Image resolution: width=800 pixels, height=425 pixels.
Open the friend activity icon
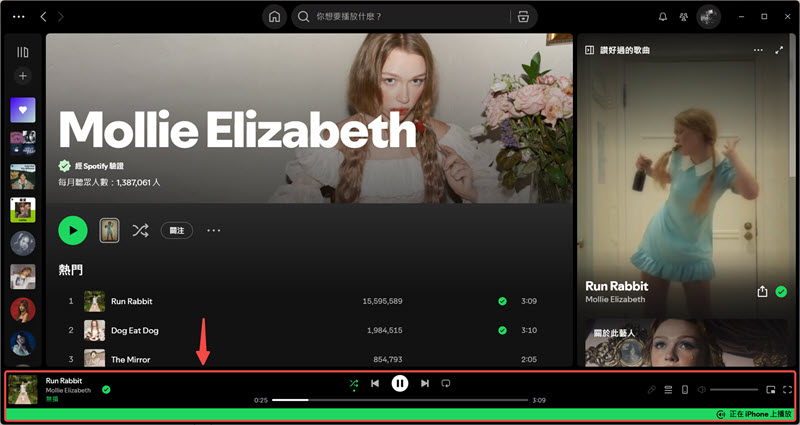[x=684, y=17]
